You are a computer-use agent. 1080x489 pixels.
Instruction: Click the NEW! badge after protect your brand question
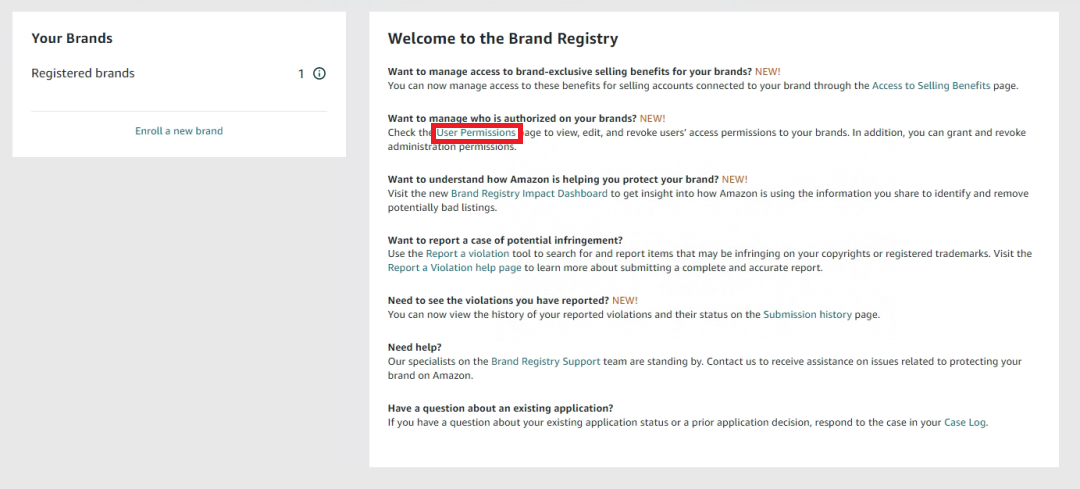click(734, 179)
